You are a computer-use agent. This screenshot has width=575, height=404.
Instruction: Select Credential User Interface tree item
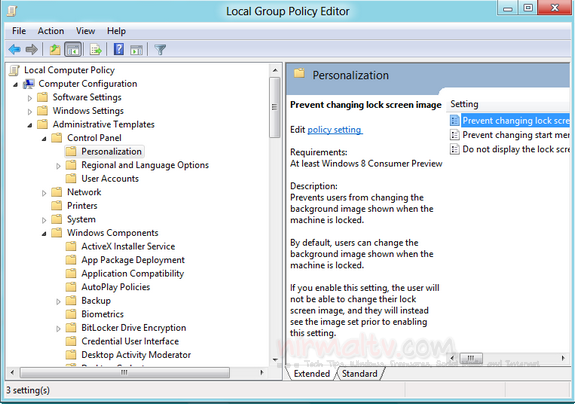130,341
